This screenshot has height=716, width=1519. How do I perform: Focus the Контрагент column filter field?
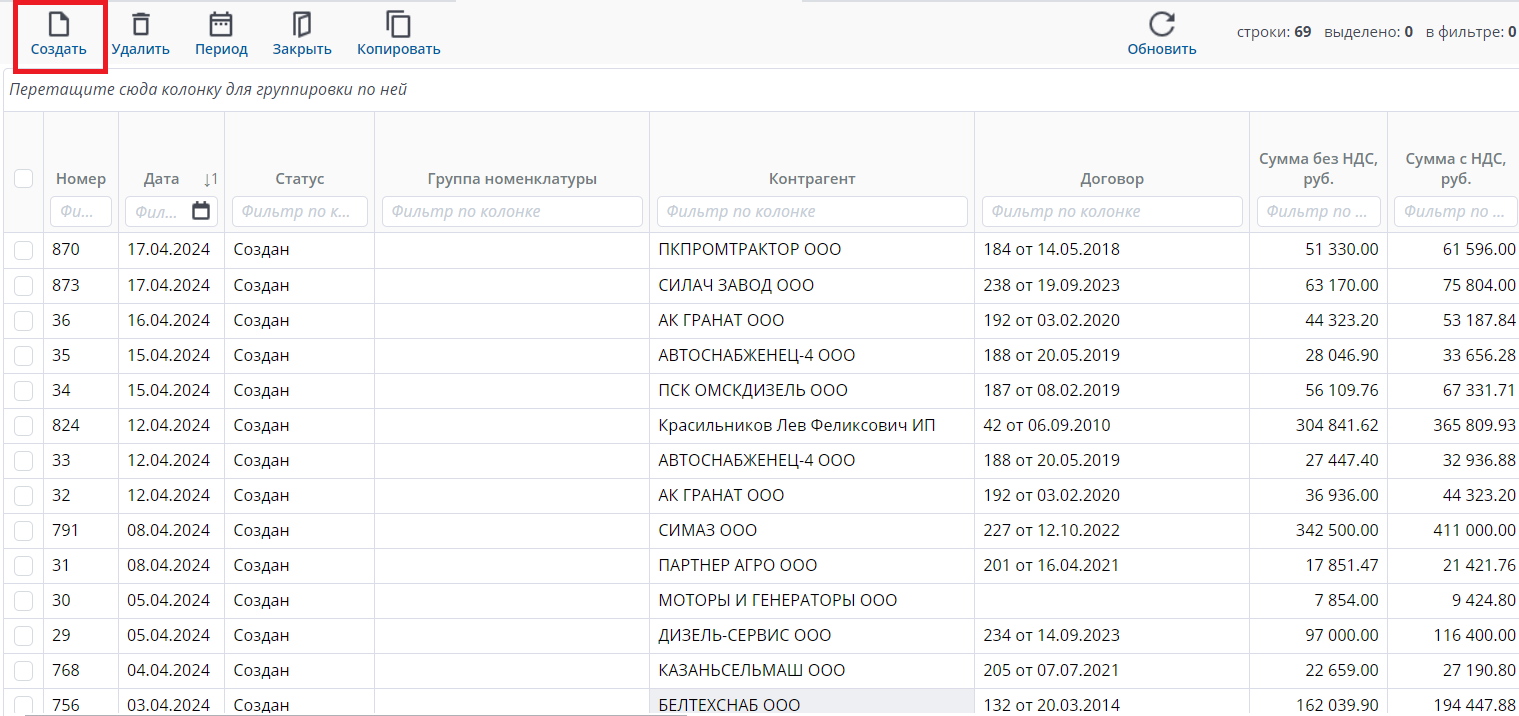[811, 211]
